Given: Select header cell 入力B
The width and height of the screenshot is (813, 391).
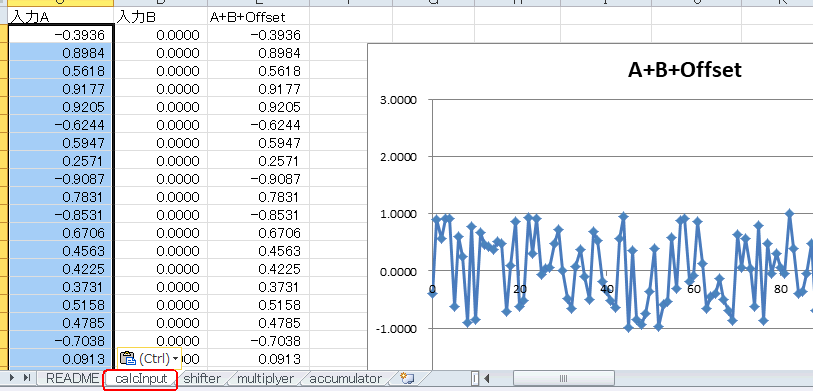Looking at the screenshot, I should pos(161,18).
